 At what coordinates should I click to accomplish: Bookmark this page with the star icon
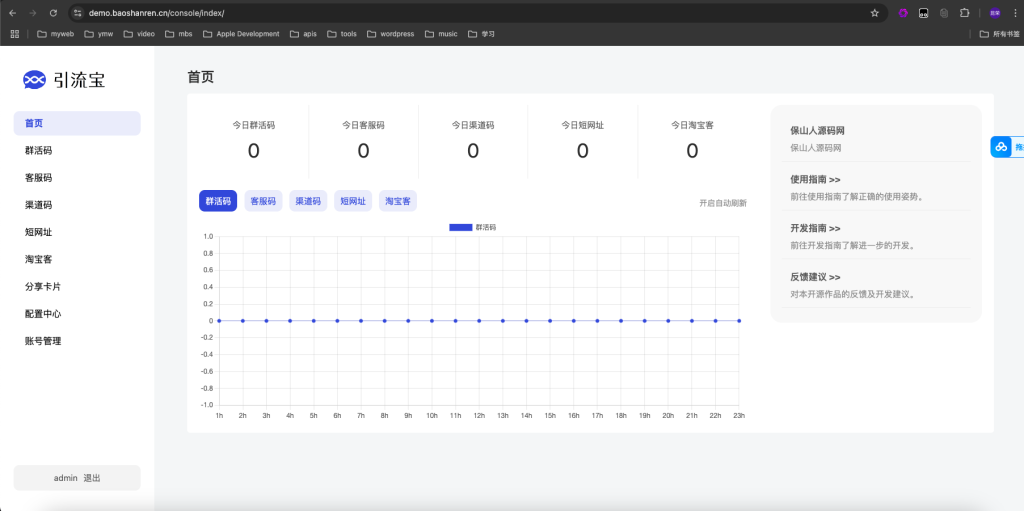874,12
